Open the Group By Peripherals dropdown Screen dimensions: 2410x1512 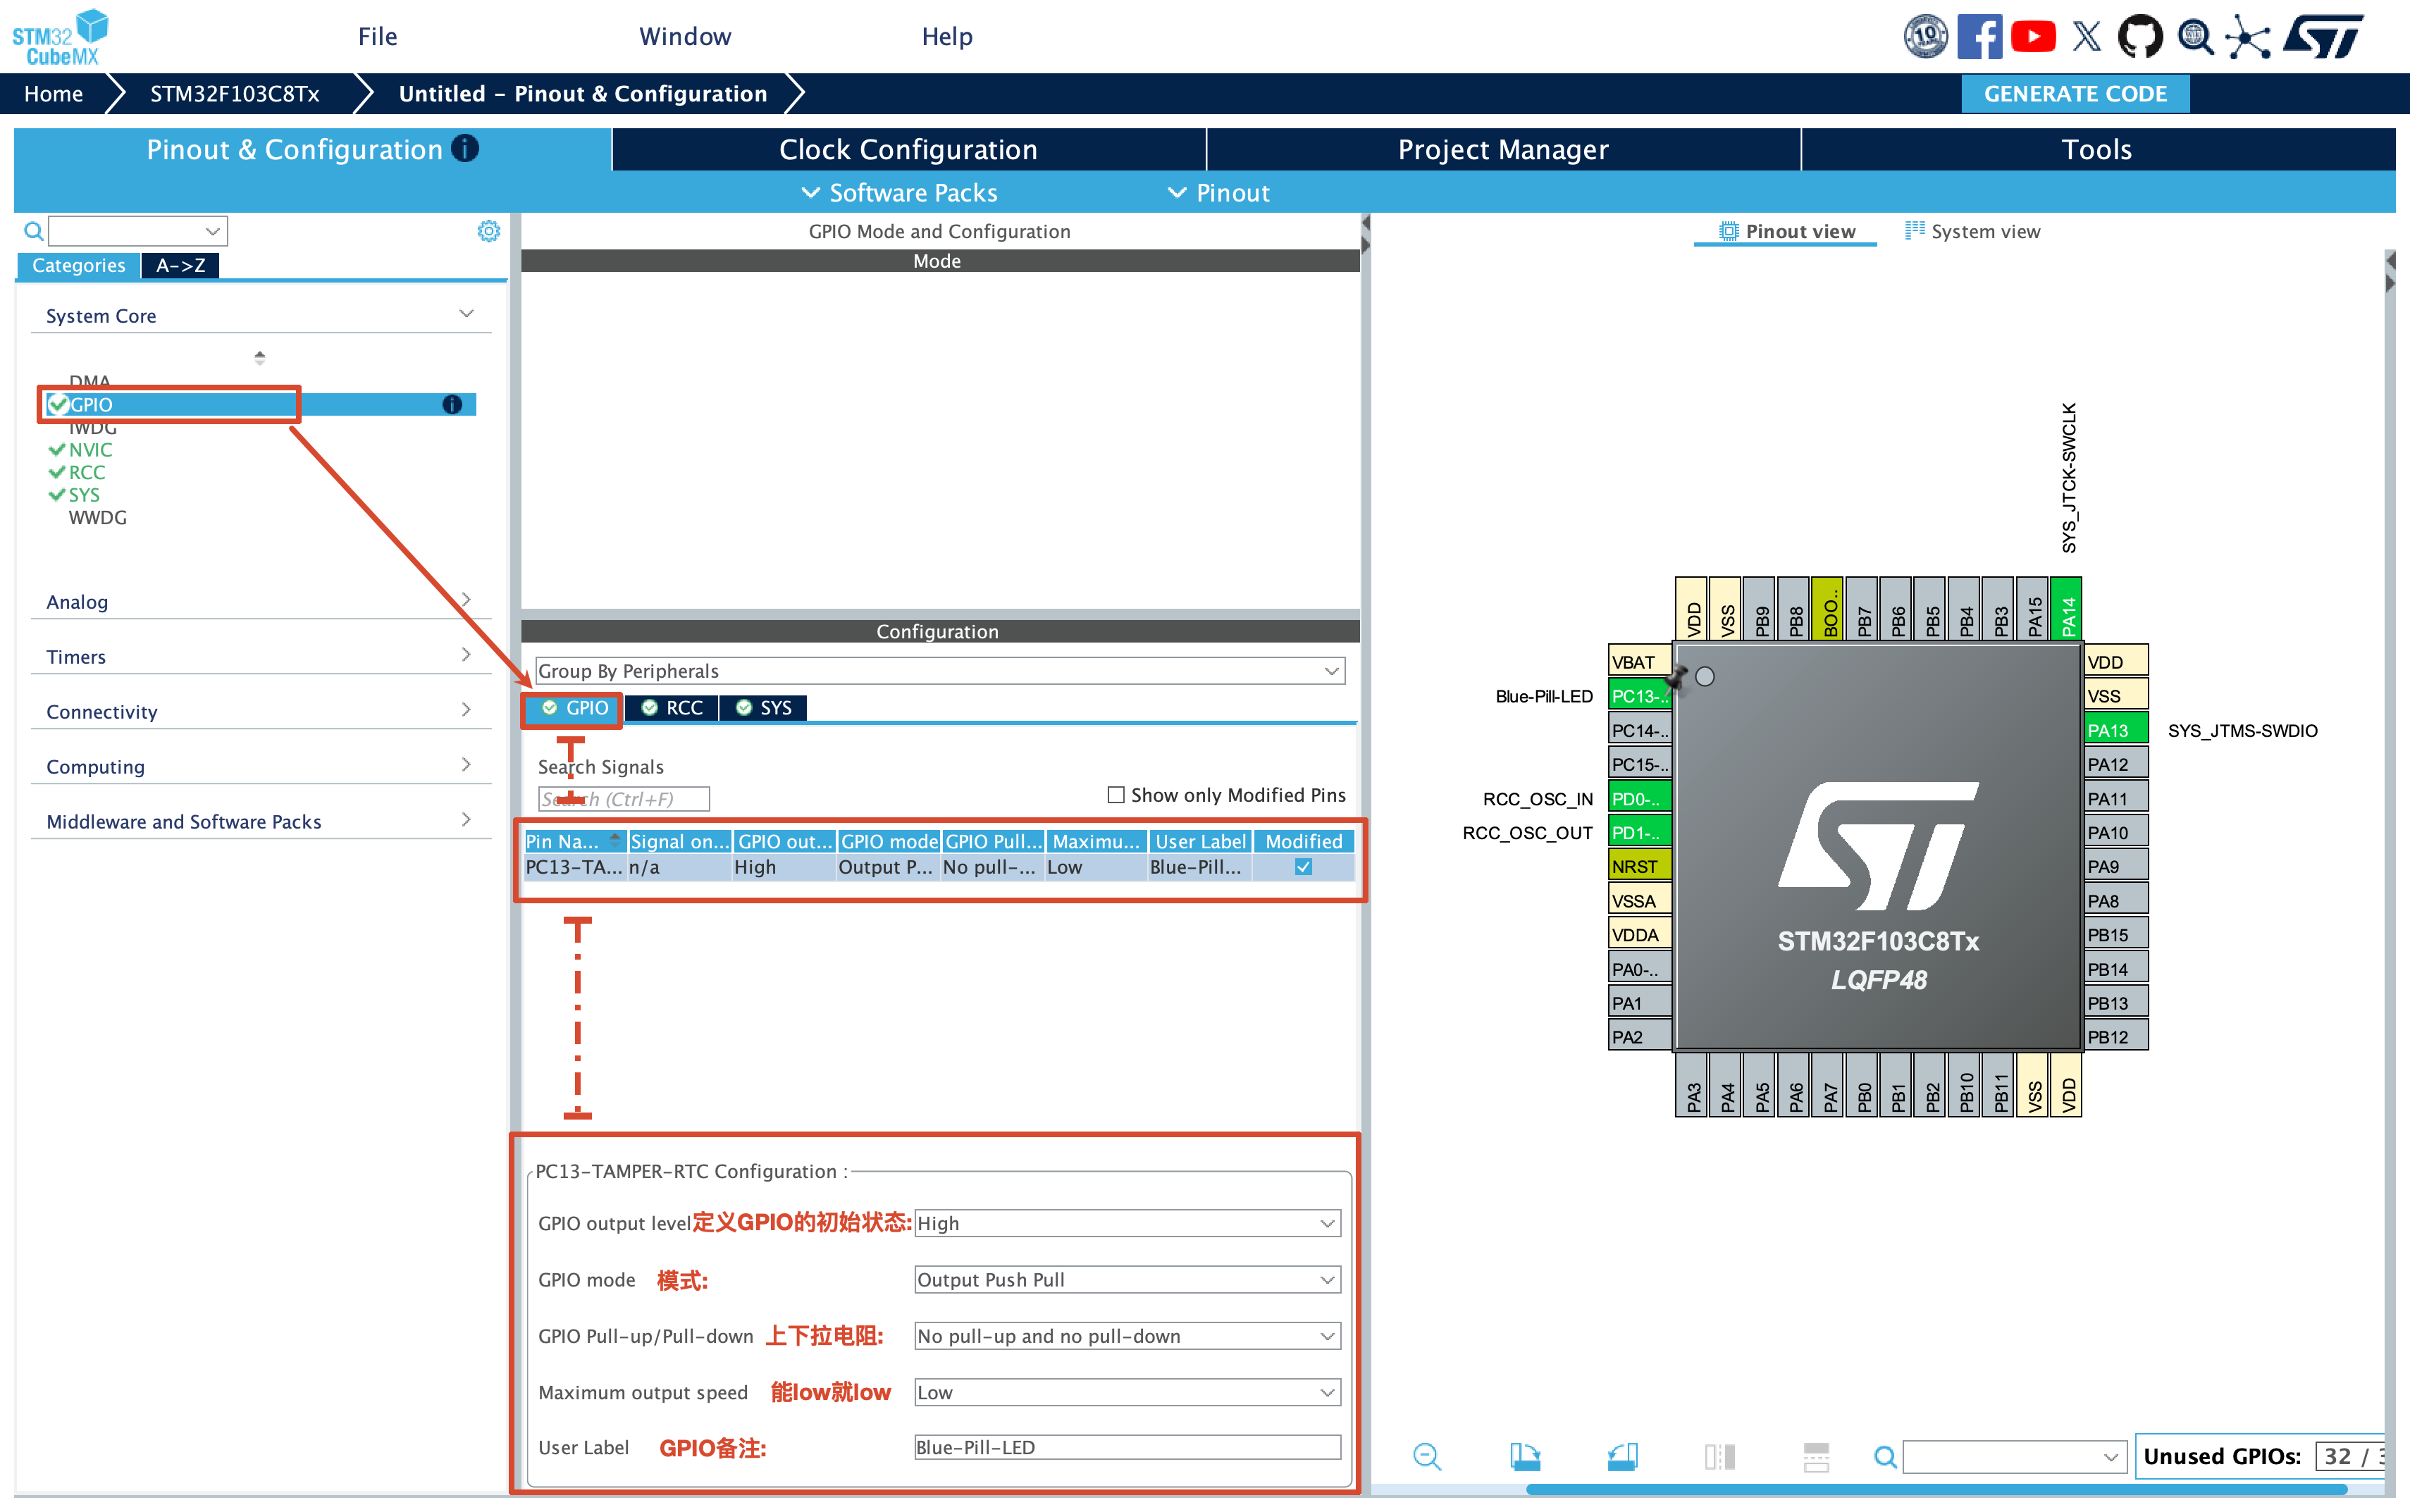940,671
